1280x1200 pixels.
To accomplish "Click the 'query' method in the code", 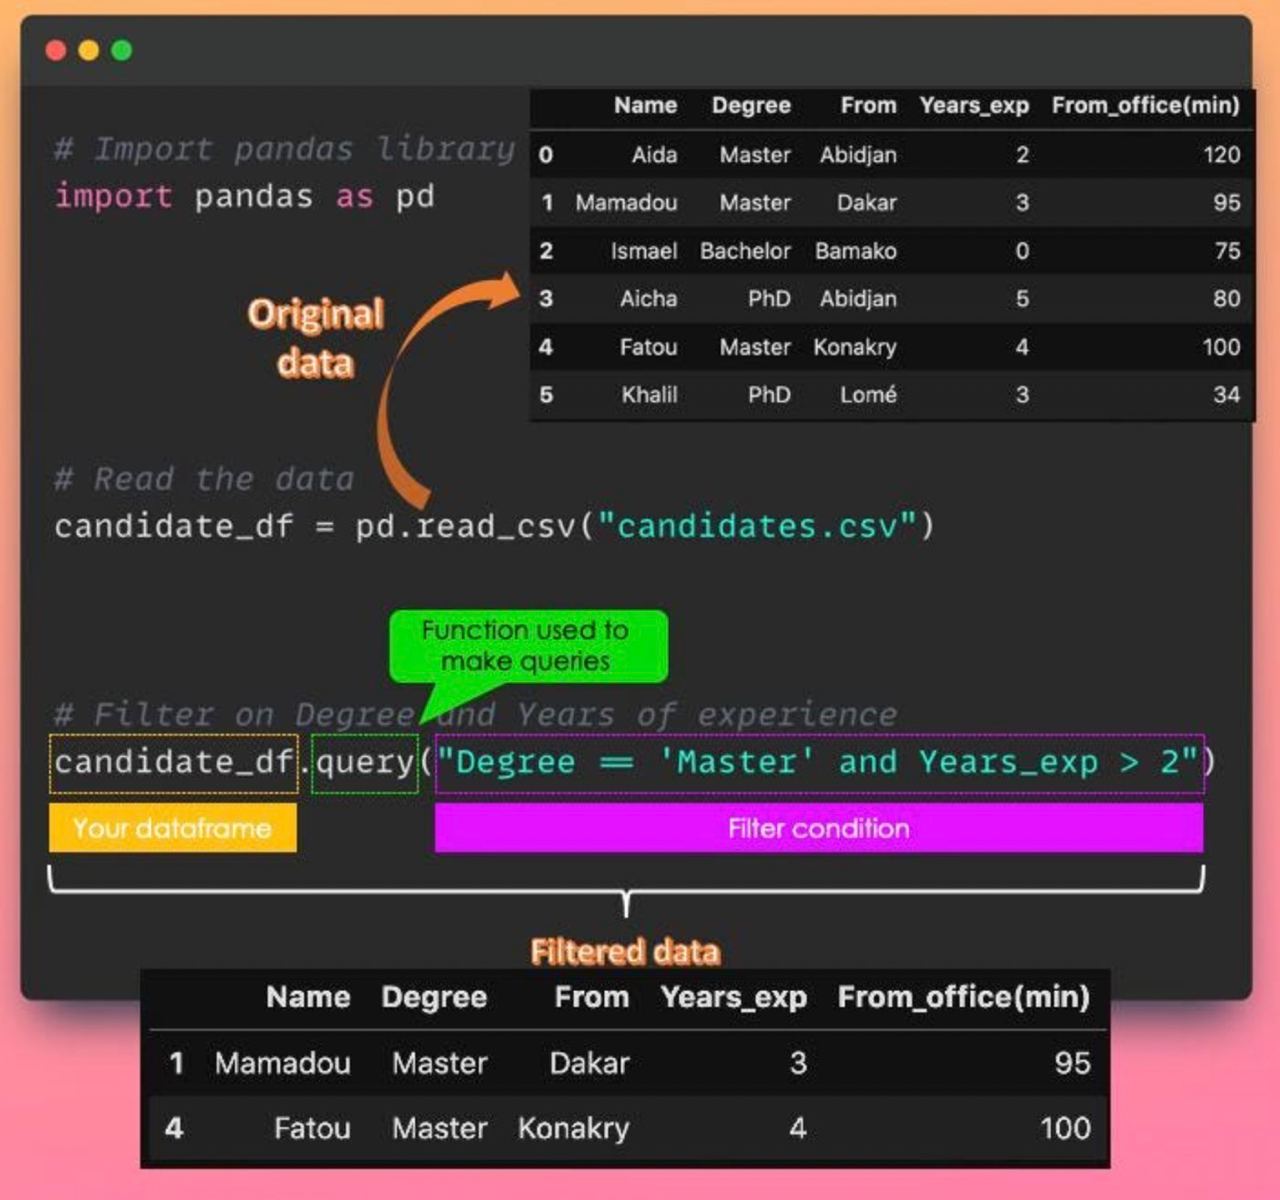I will 364,763.
